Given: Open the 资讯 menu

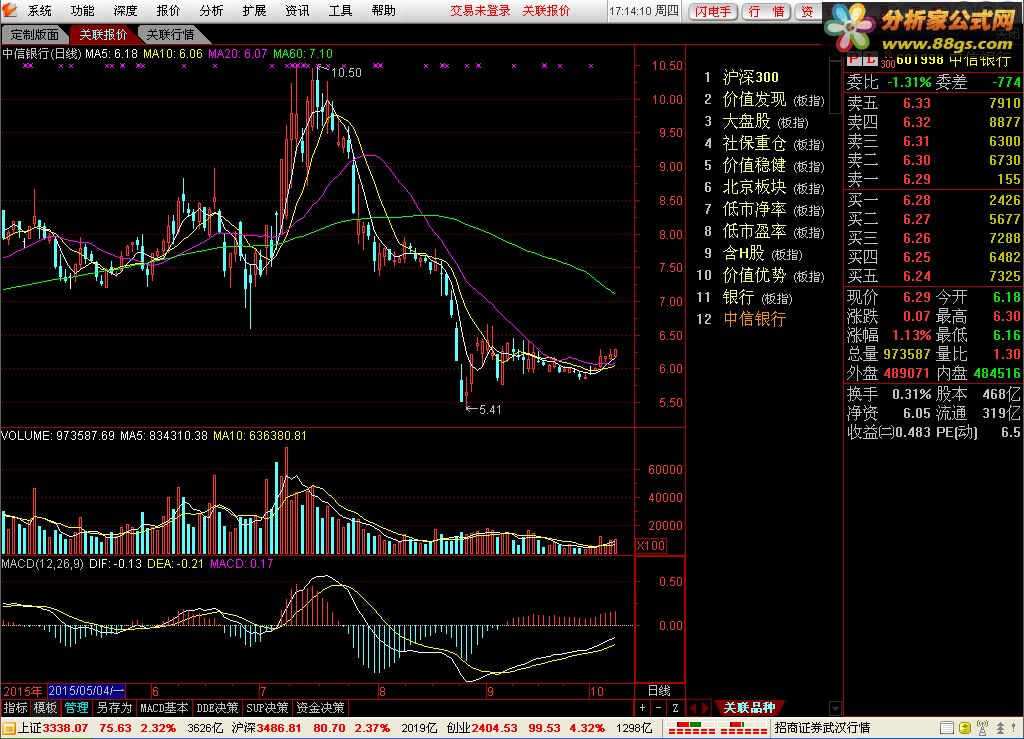Looking at the screenshot, I should pos(297,10).
